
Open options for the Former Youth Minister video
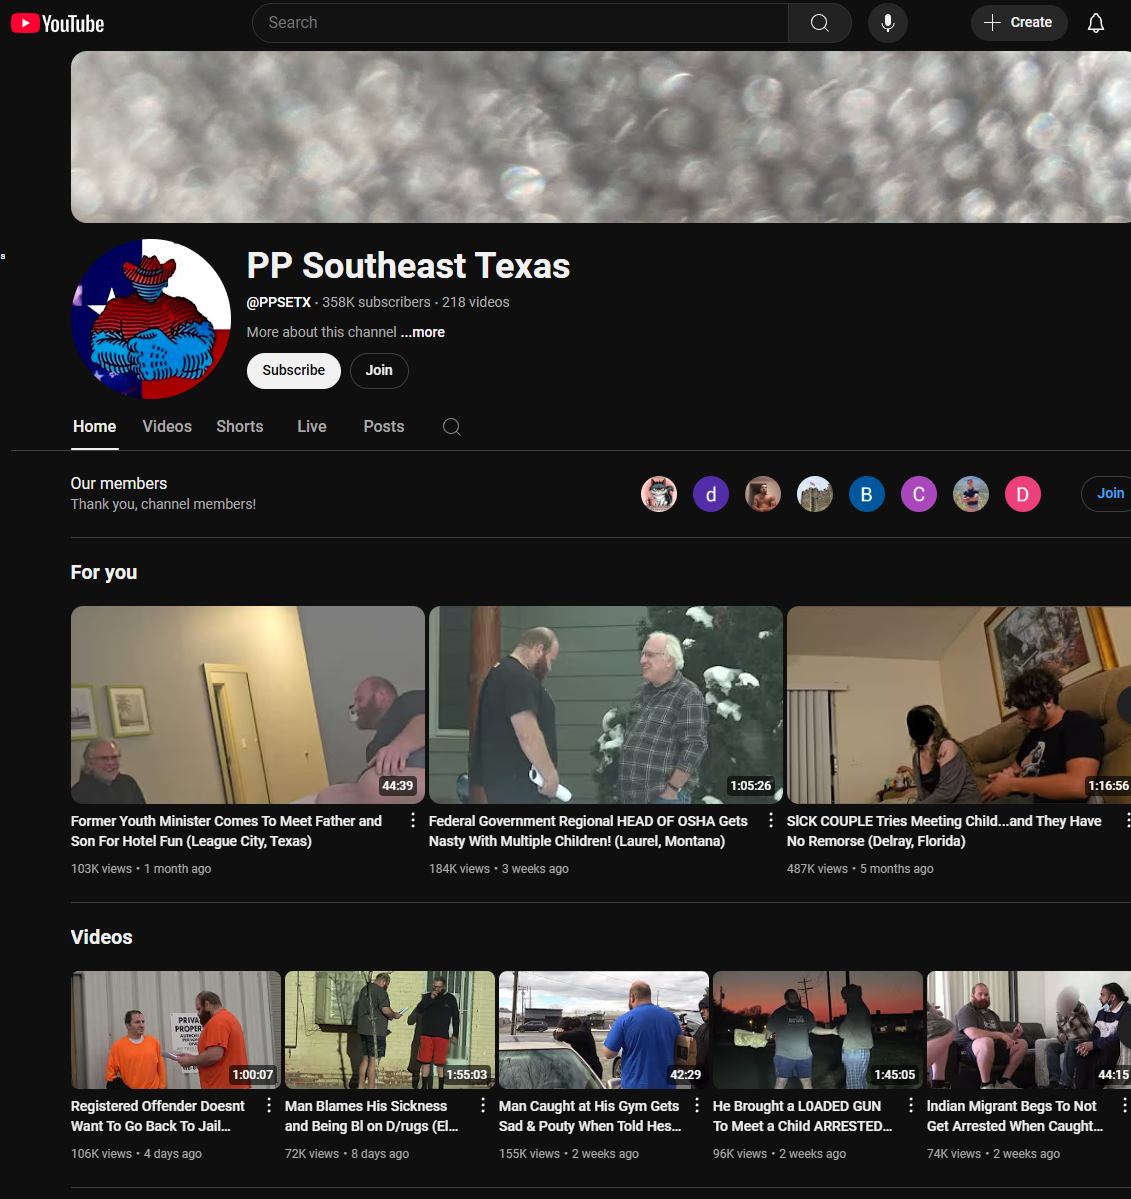click(x=412, y=819)
